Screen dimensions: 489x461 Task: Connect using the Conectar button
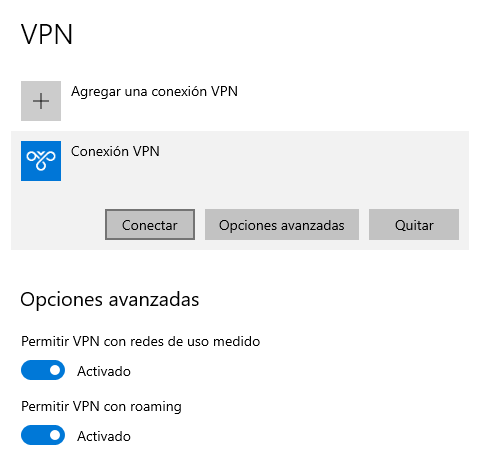tap(150, 225)
